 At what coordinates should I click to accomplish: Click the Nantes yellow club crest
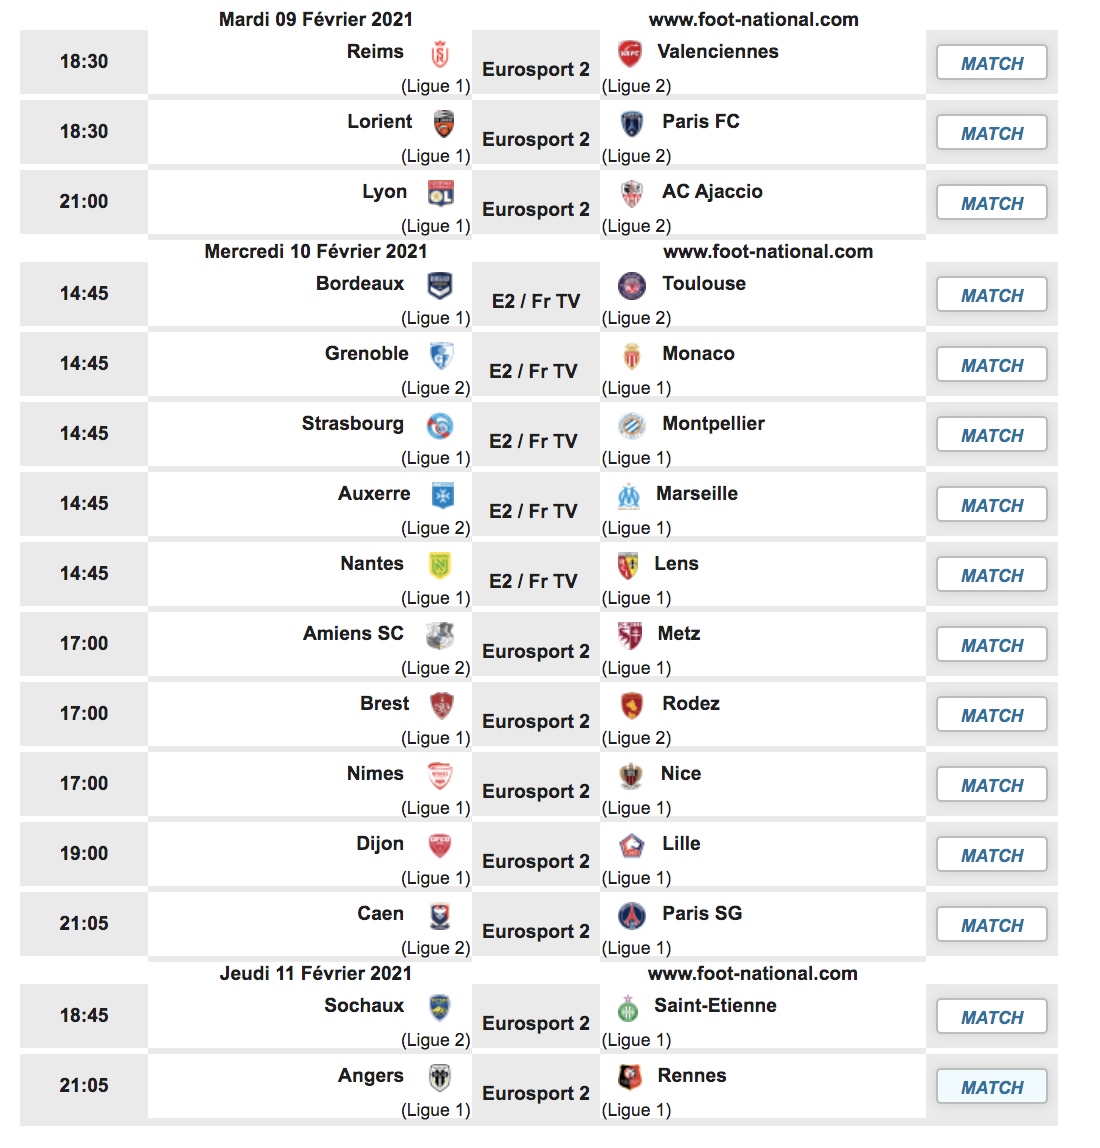tap(439, 565)
